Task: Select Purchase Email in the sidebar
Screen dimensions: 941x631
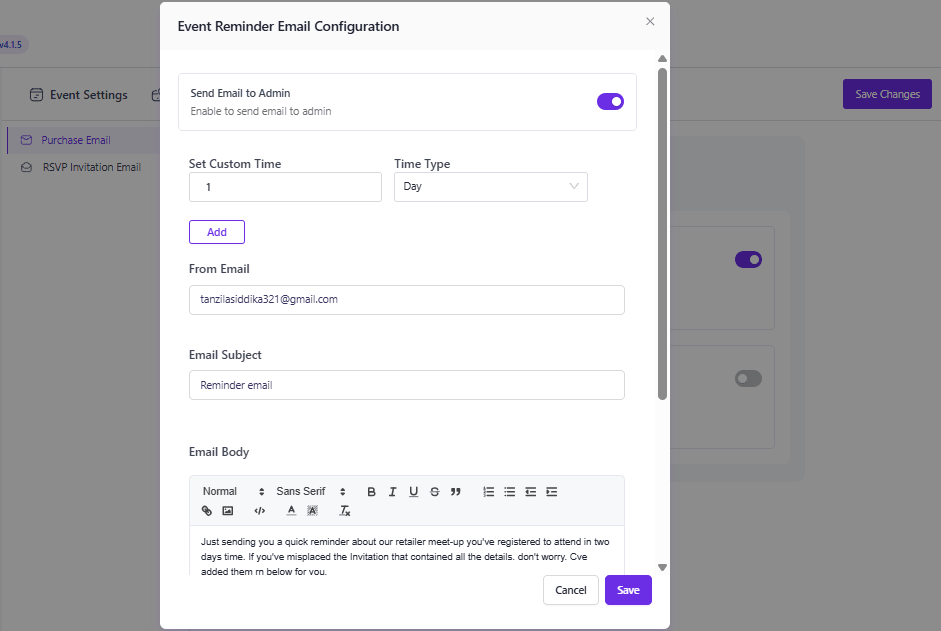Action: tap(76, 141)
